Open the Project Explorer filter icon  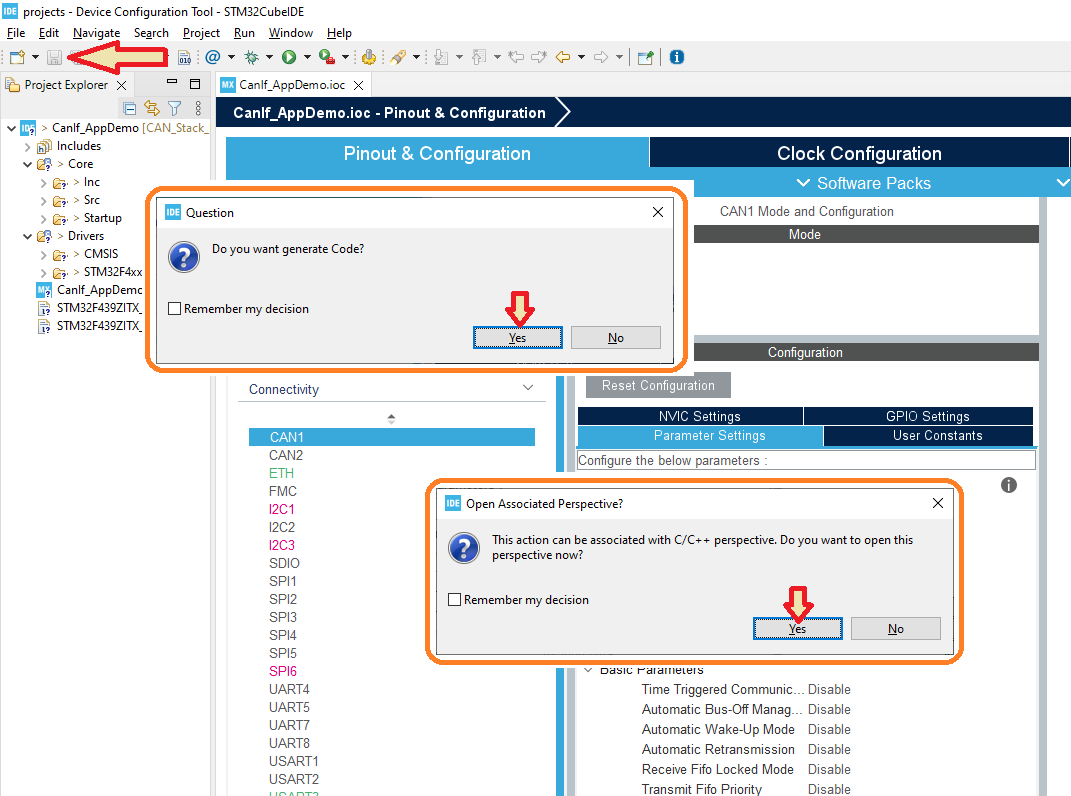175,108
